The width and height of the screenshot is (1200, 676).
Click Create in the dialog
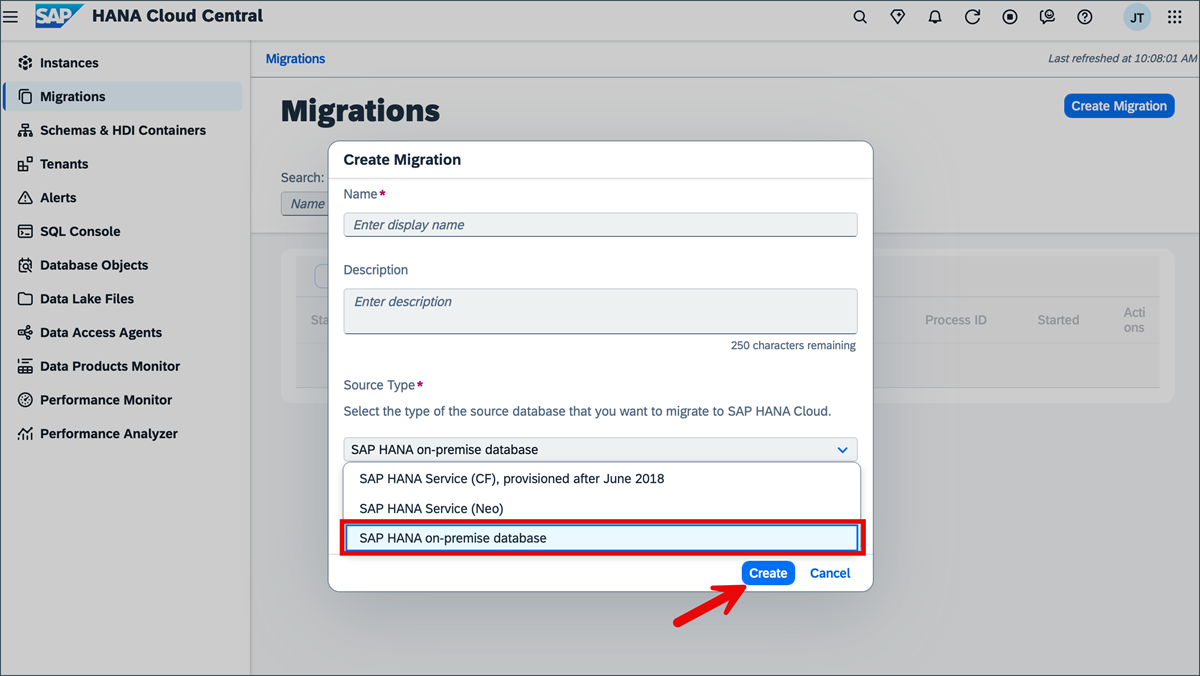point(768,573)
